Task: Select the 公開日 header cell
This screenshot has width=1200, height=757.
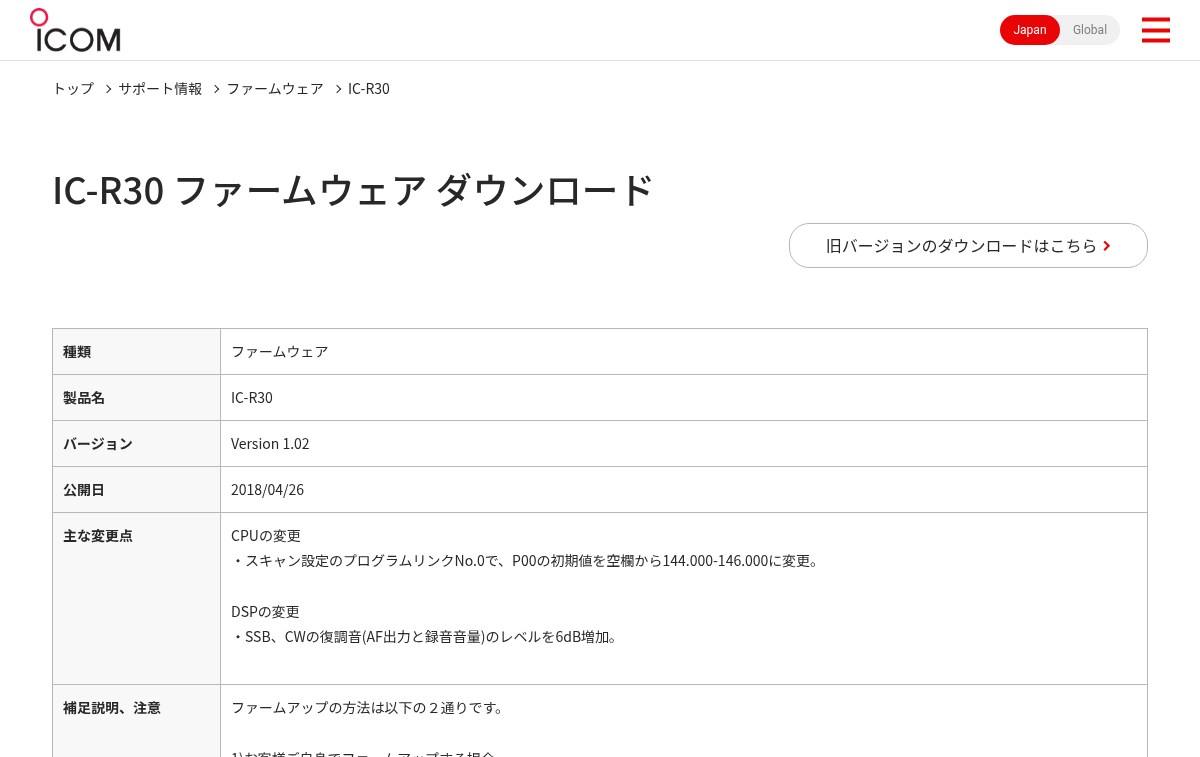Action: (137, 490)
